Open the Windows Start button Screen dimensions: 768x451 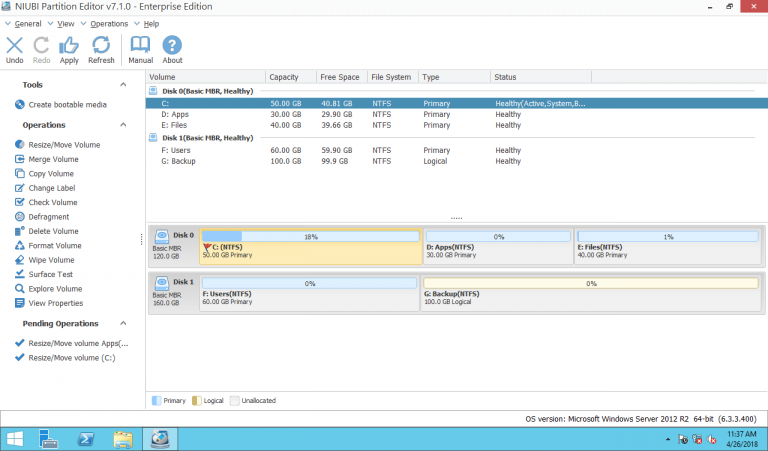[x=14, y=439]
